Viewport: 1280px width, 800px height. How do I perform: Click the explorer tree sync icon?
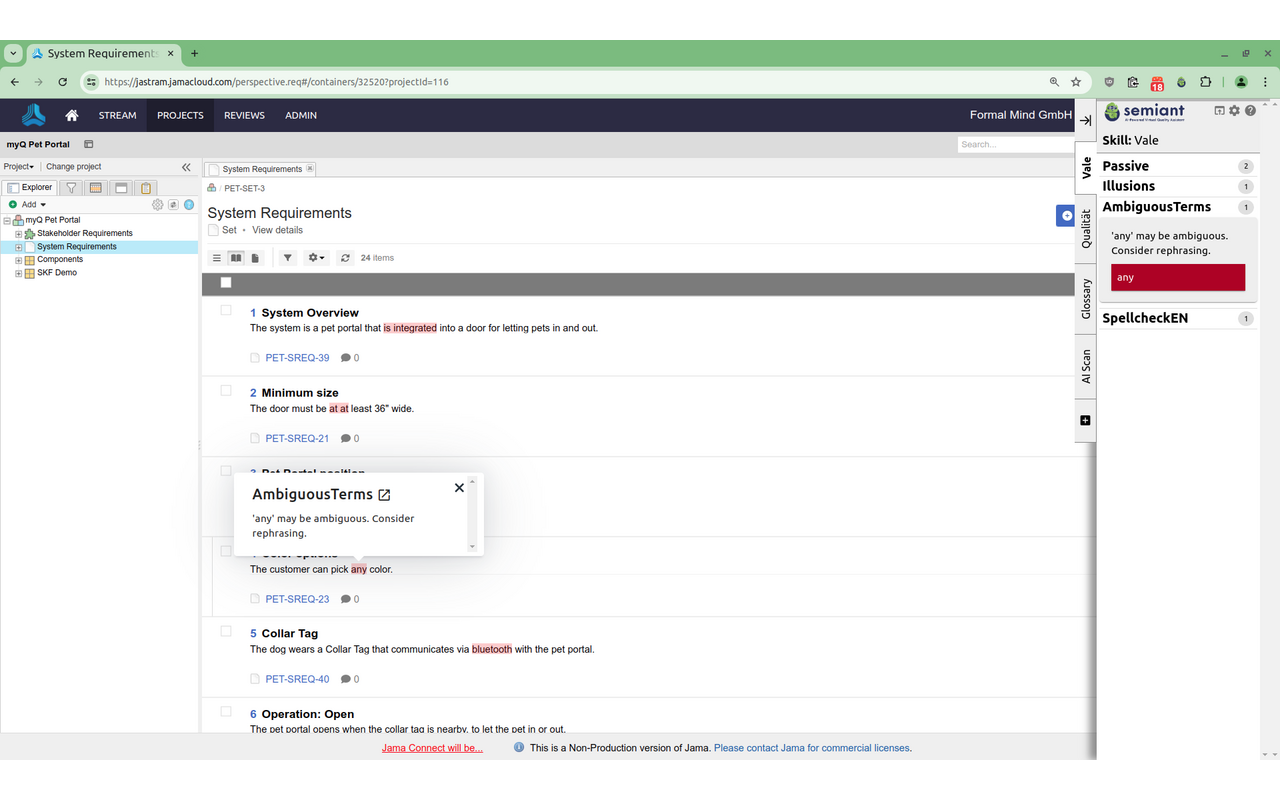[173, 205]
